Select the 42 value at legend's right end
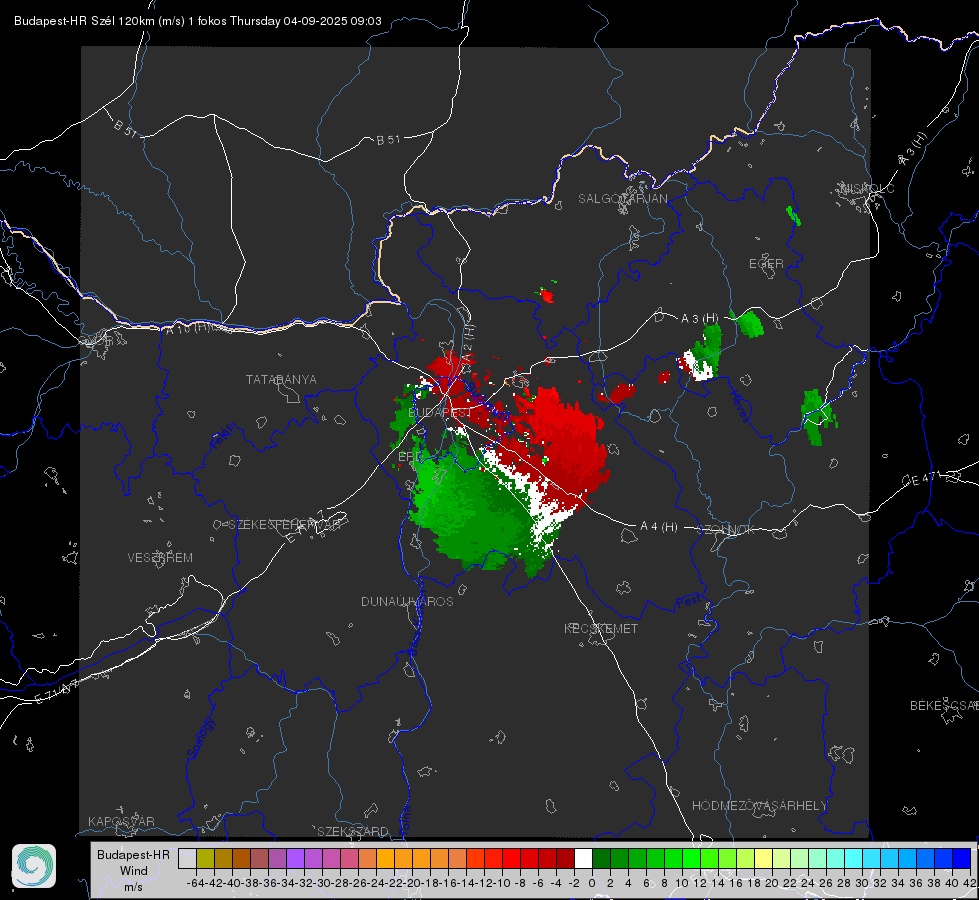Viewport: 979px width, 900px height. tap(969, 883)
